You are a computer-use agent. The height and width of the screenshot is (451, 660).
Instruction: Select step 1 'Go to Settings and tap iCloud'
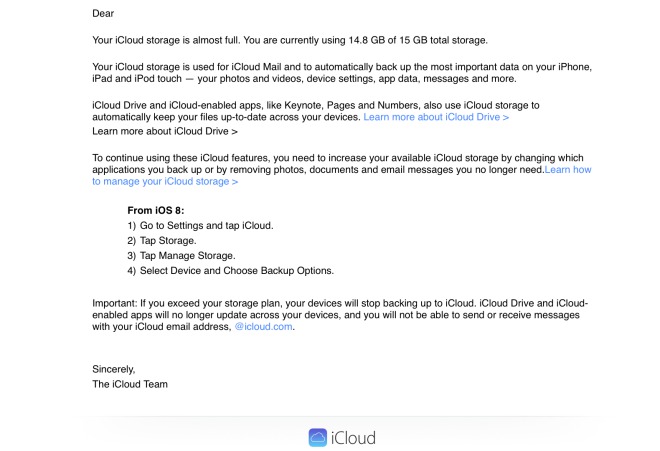[x=200, y=225]
